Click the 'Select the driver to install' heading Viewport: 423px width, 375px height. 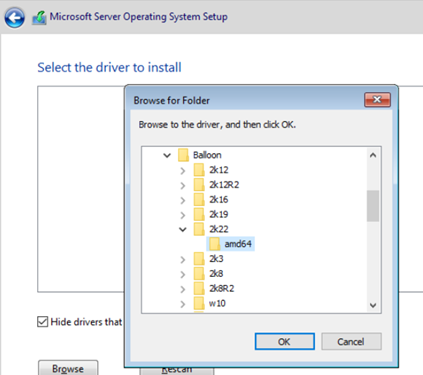tap(109, 67)
